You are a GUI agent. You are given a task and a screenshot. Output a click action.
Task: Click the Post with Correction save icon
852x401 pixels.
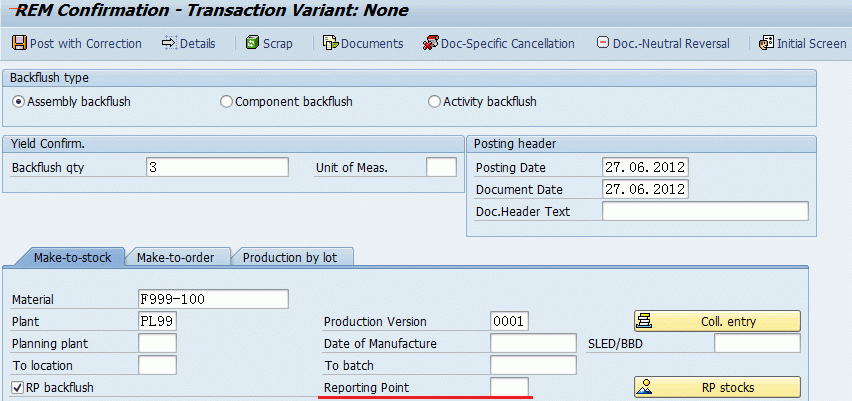(20, 43)
